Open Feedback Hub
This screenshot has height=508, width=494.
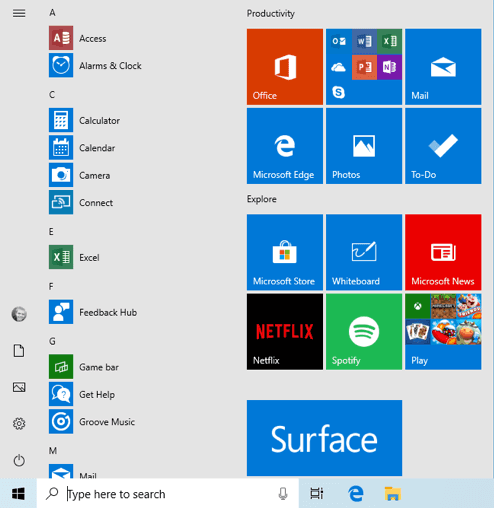pos(93,312)
